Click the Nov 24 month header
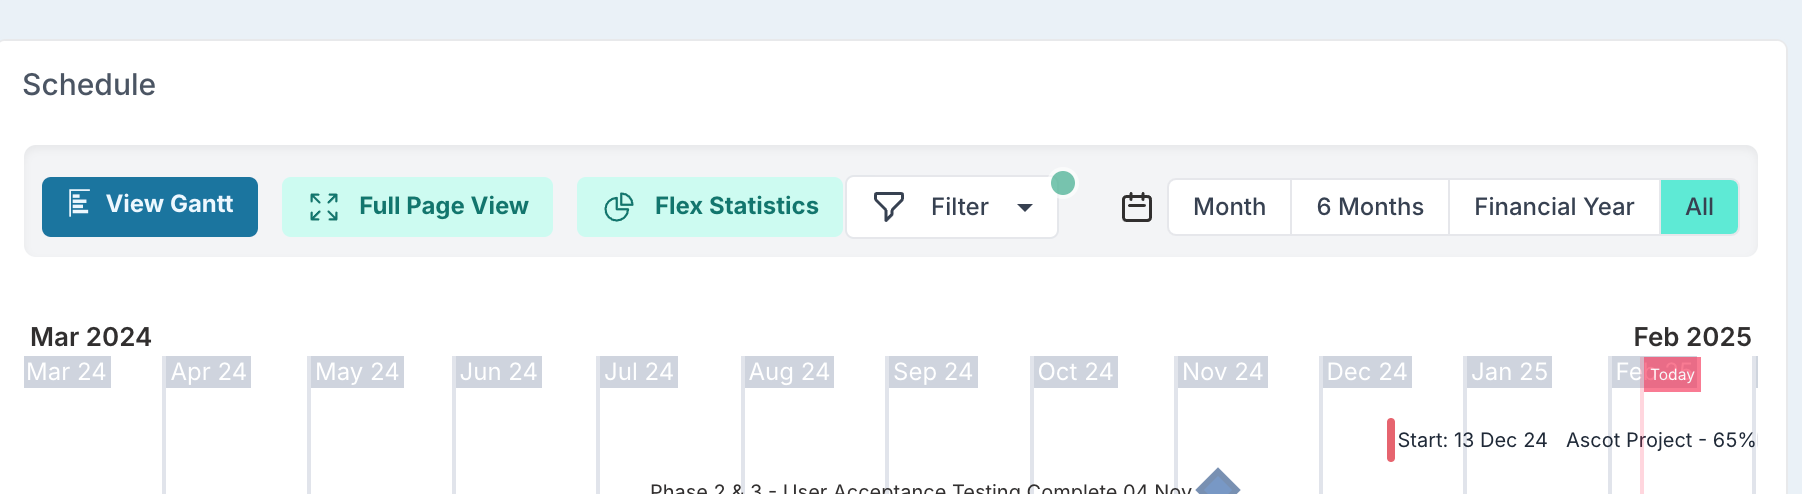The height and width of the screenshot is (494, 1802). [1222, 372]
